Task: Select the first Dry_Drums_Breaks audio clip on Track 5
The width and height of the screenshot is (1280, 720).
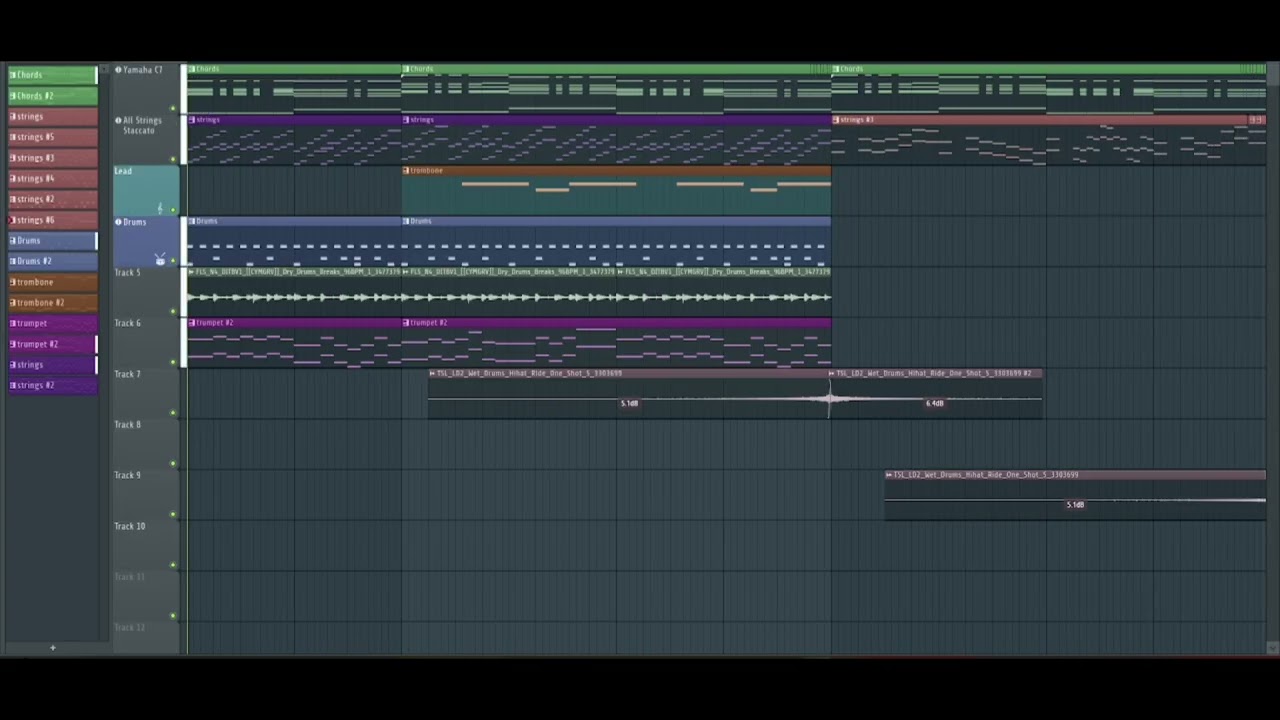Action: (x=294, y=292)
